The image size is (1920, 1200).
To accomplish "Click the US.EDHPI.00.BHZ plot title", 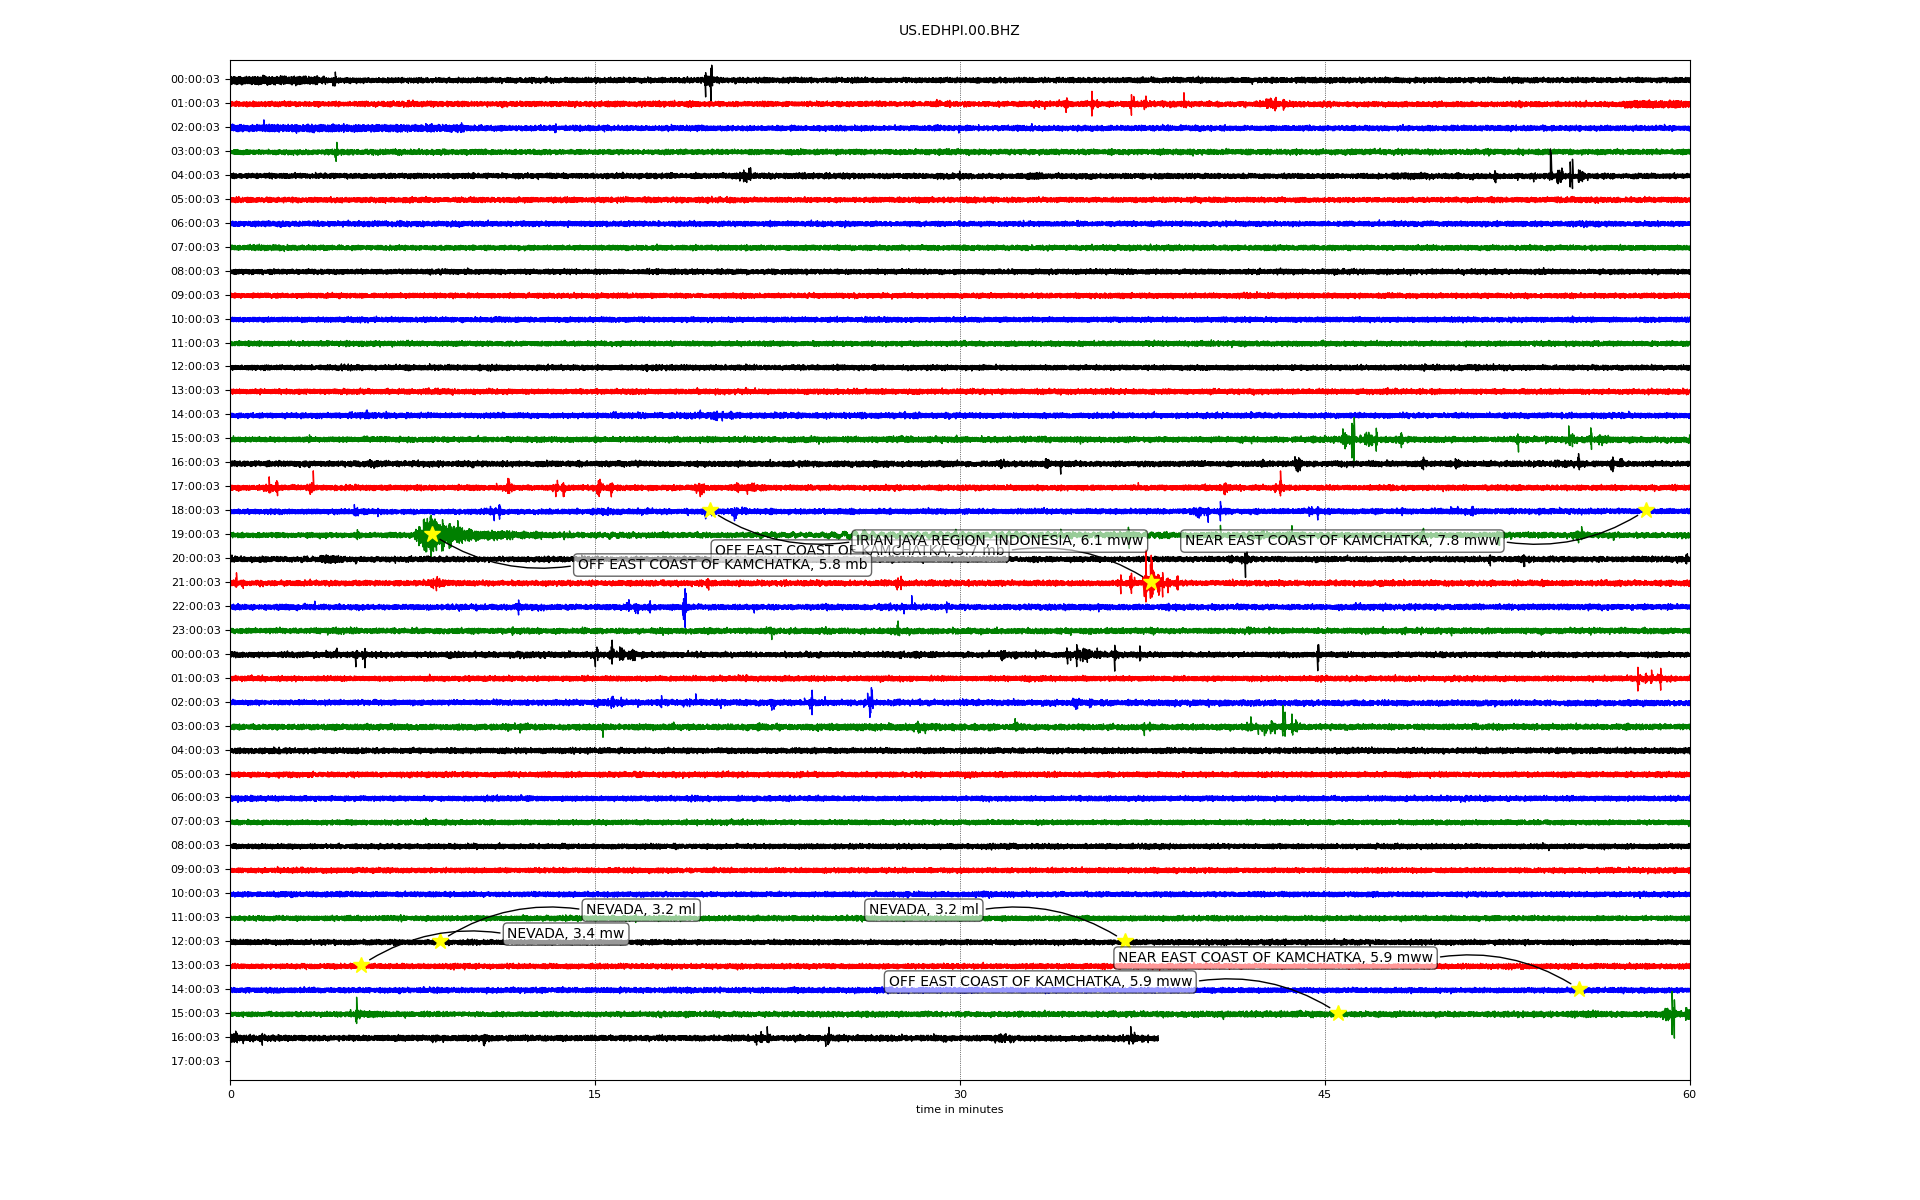I will pos(959,31).
